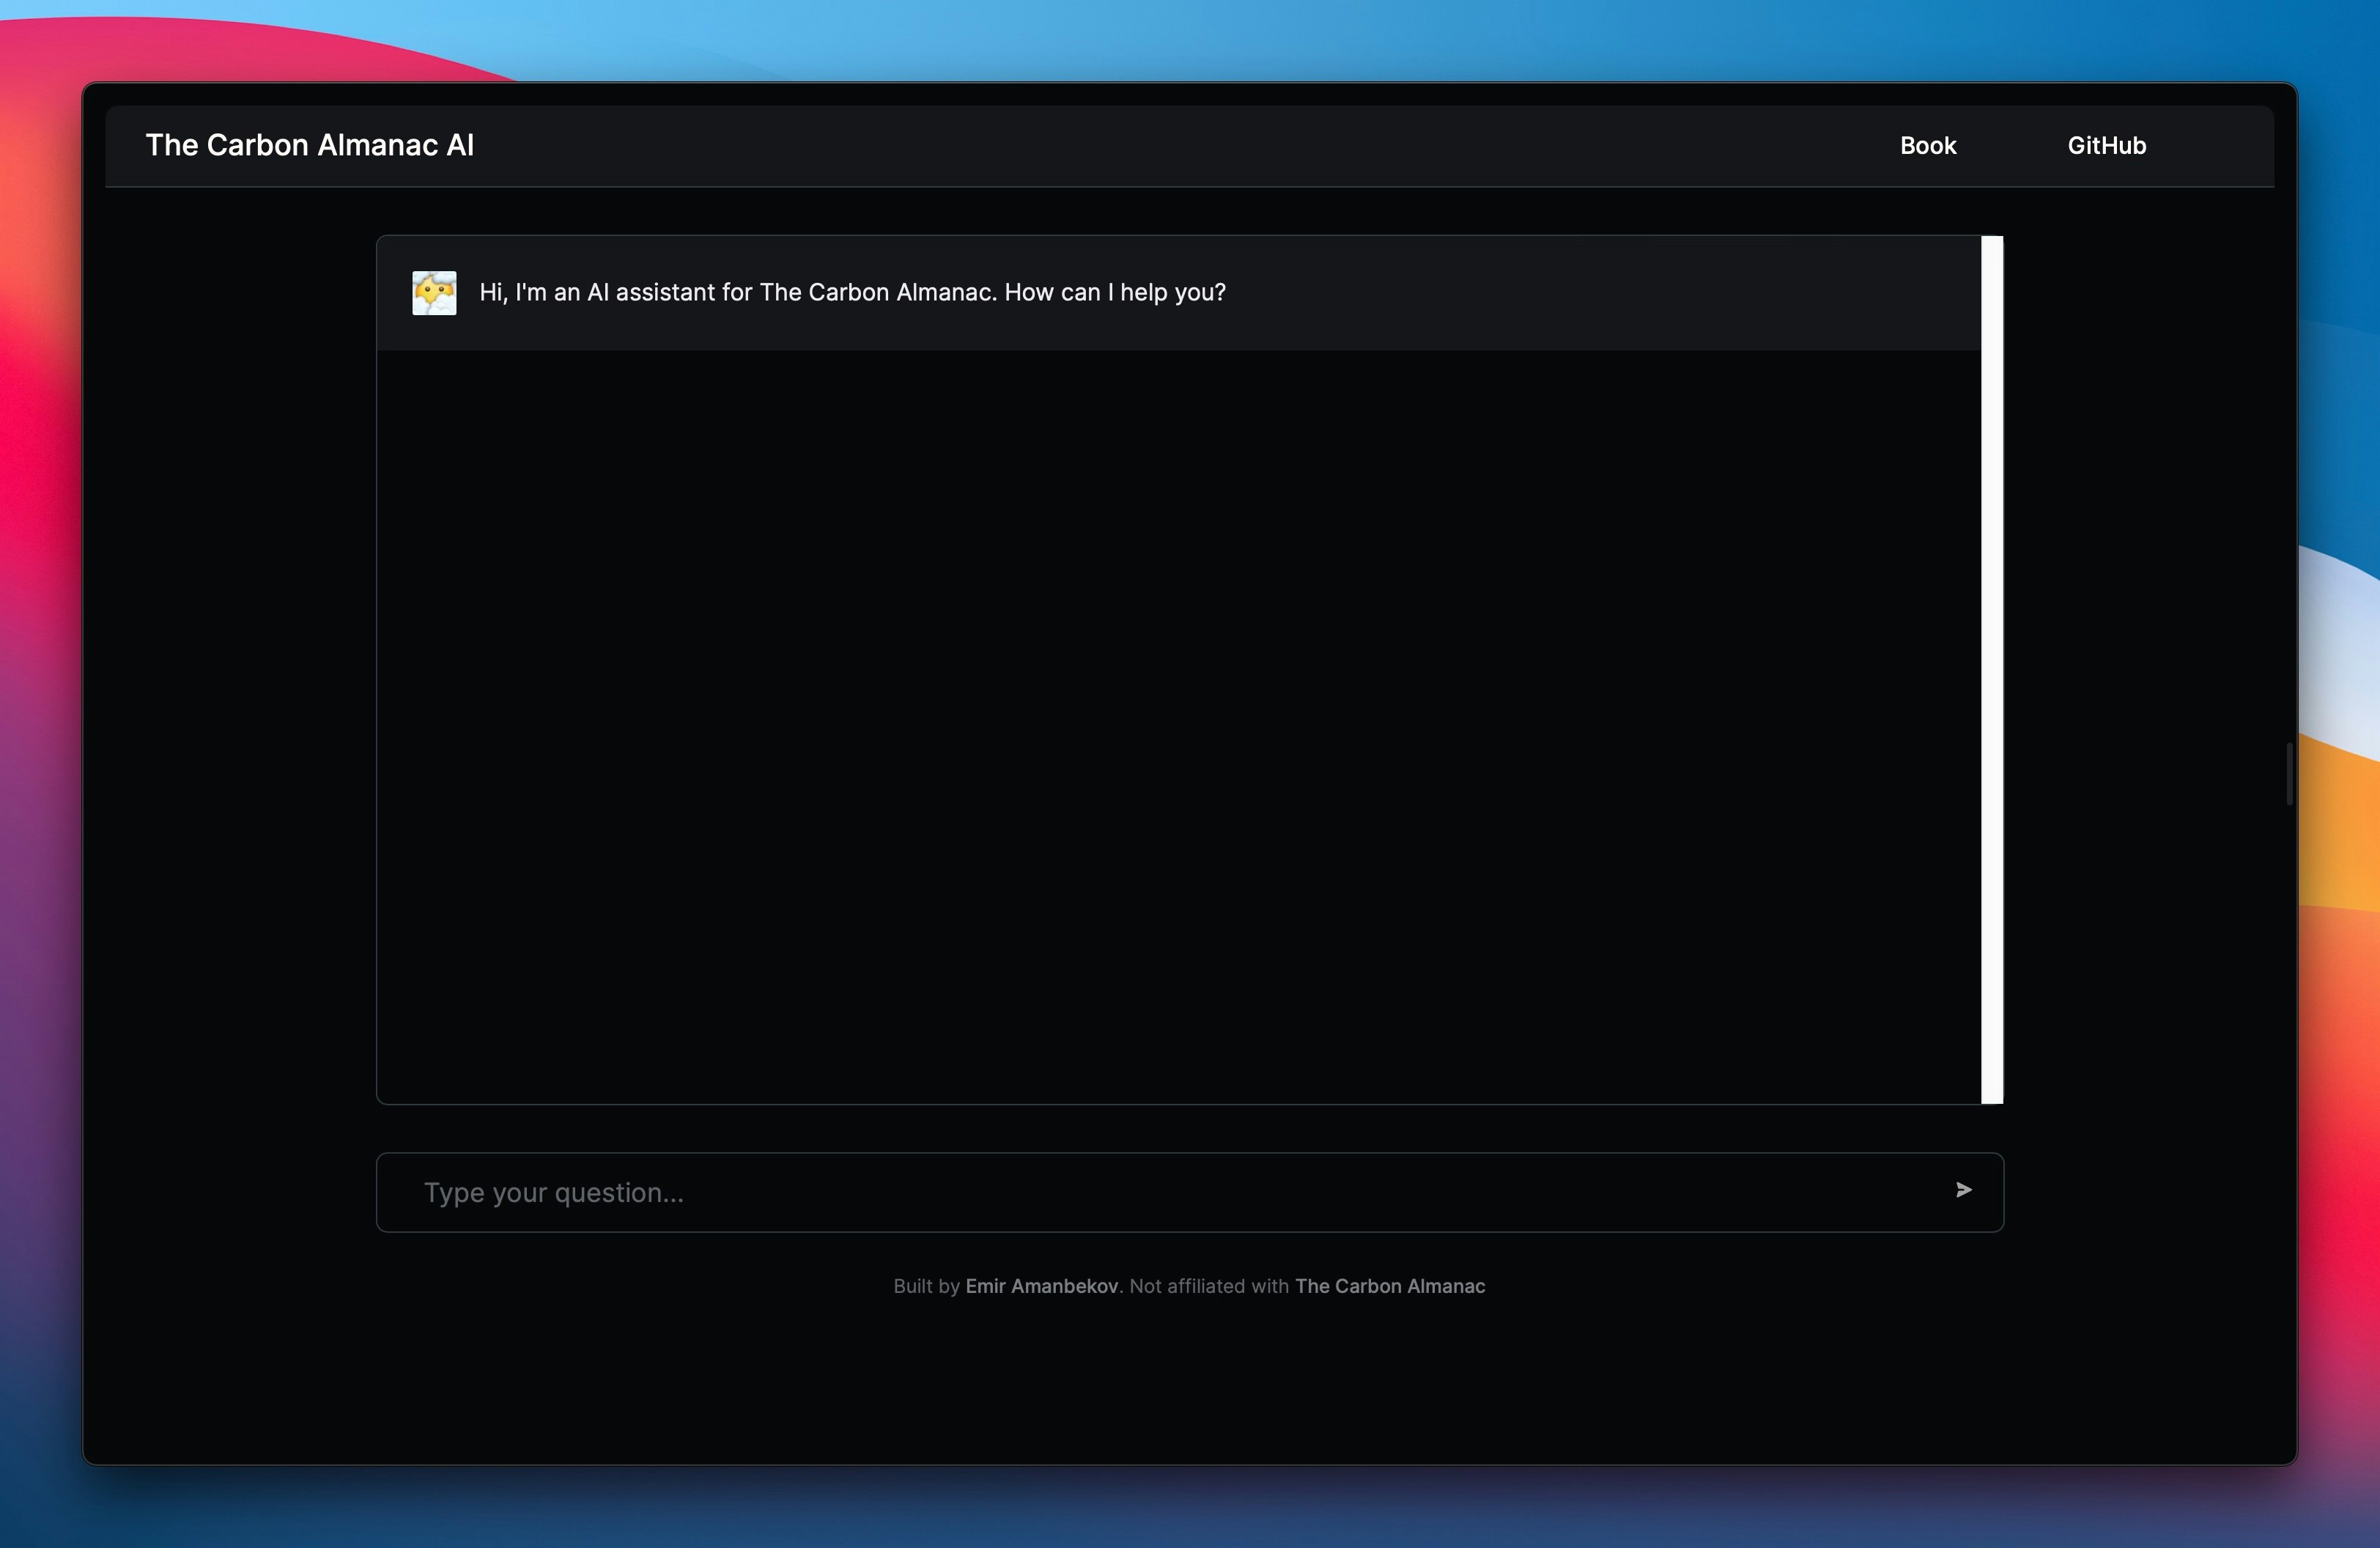Click the greeting message text
The image size is (2380, 1548).
pyautogui.click(x=852, y=293)
